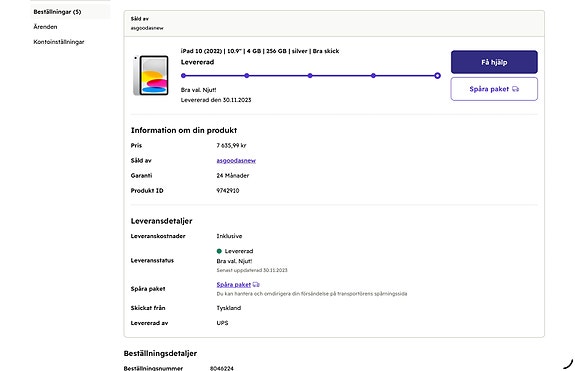Screen dimensions: 575x371
Task: Open asgoodasnew seller link
Action: pyautogui.click(x=236, y=161)
